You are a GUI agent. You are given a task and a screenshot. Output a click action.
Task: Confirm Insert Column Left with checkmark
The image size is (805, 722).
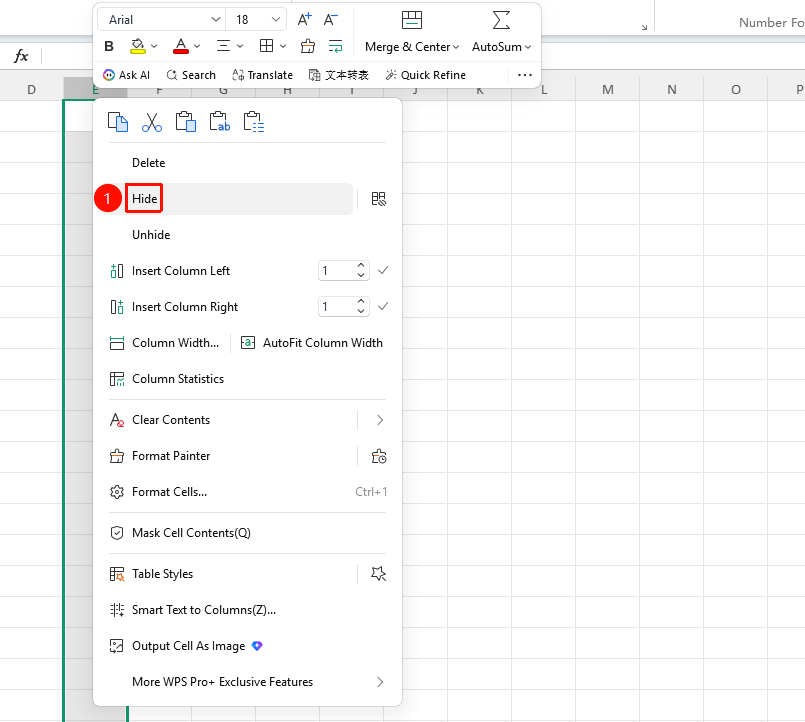coord(383,270)
